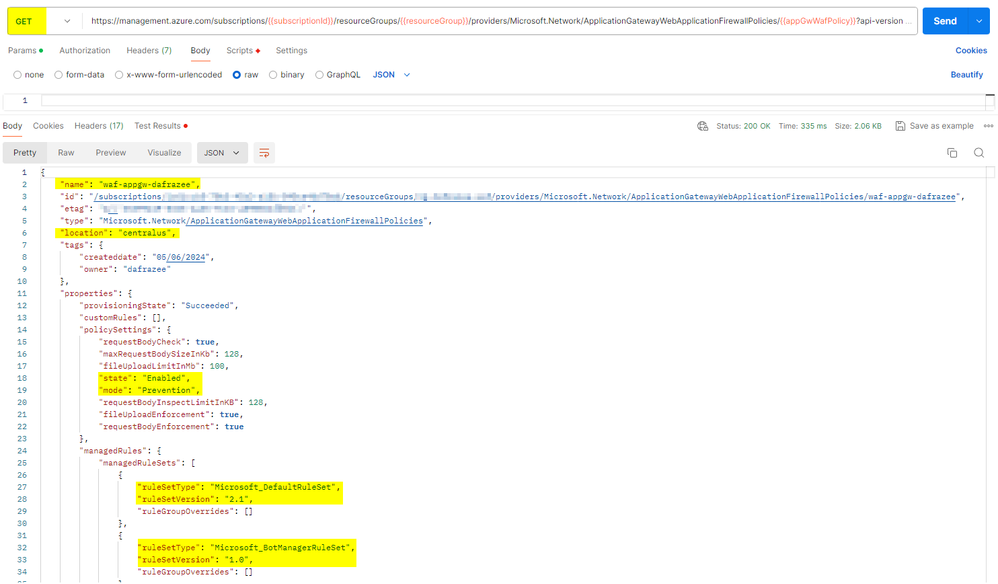Click the "requestBodyCheck": true line
This screenshot has width=998, height=584.
[x=158, y=342]
